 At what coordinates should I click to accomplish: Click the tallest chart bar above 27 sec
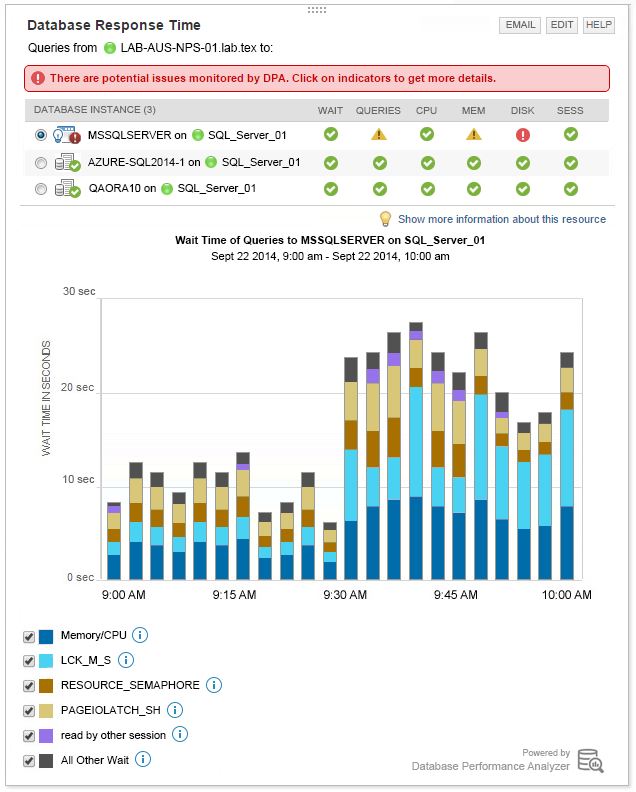[416, 451]
